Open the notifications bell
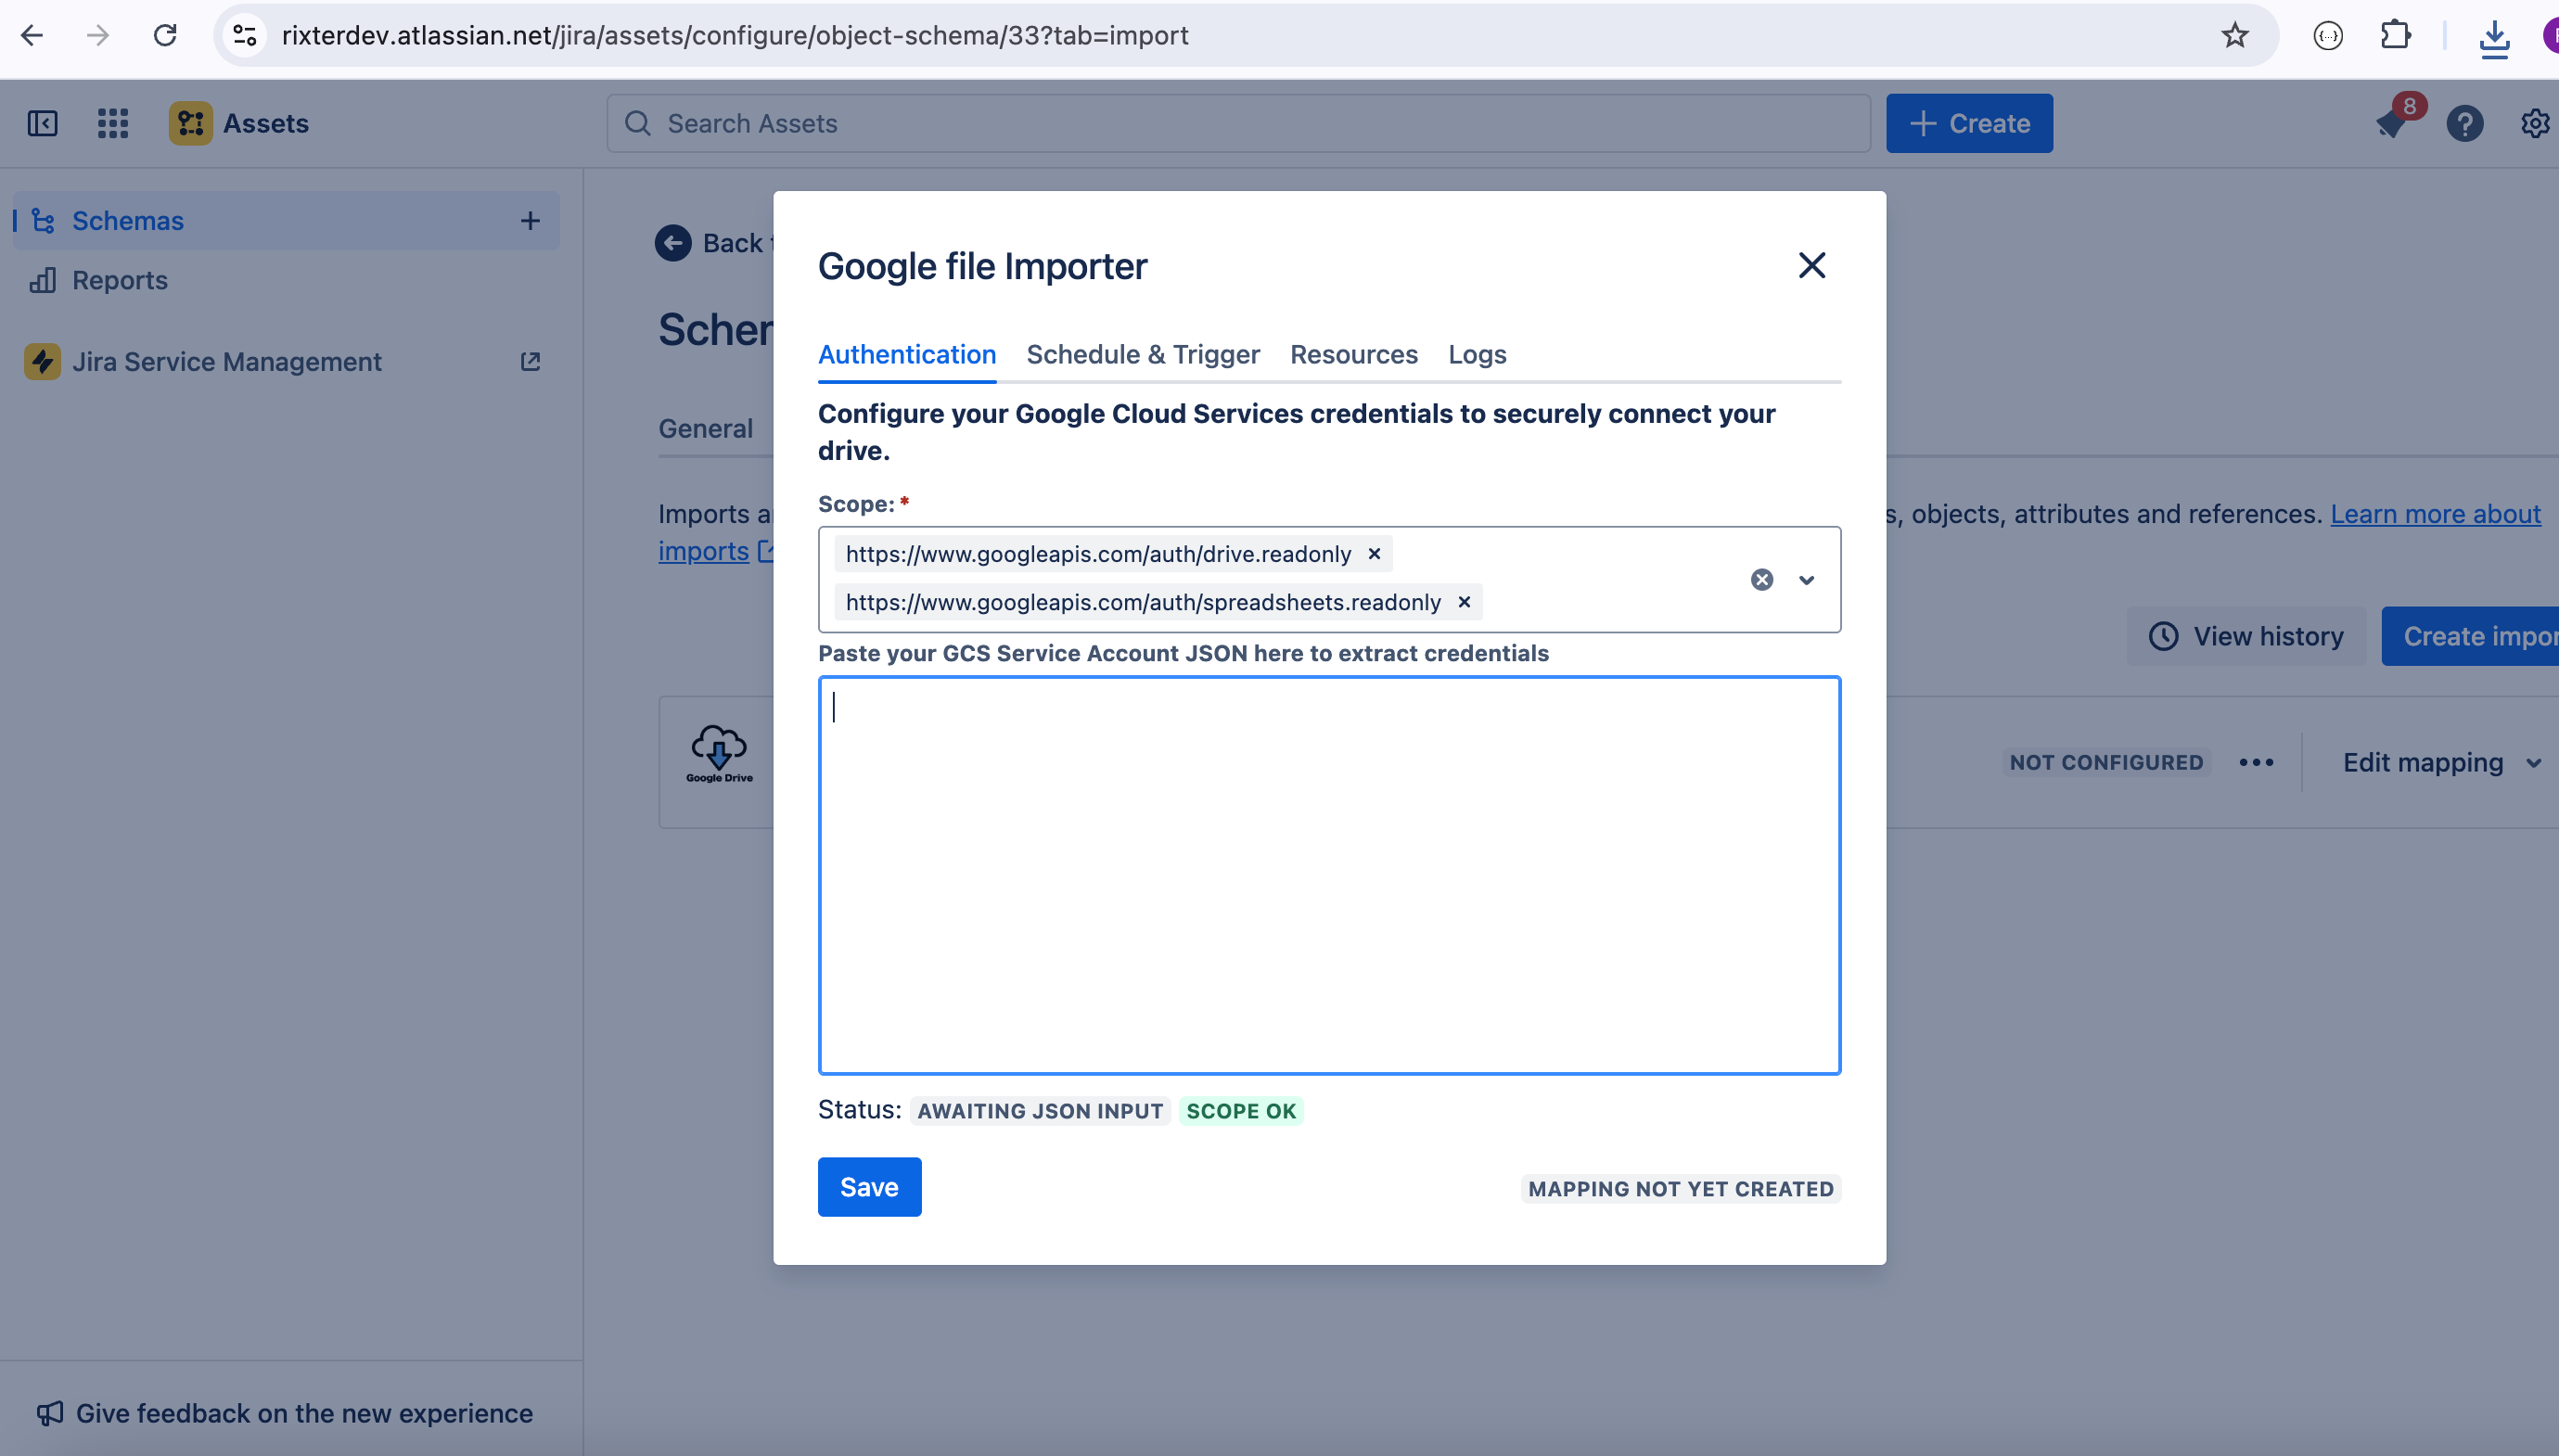 coord(2391,123)
